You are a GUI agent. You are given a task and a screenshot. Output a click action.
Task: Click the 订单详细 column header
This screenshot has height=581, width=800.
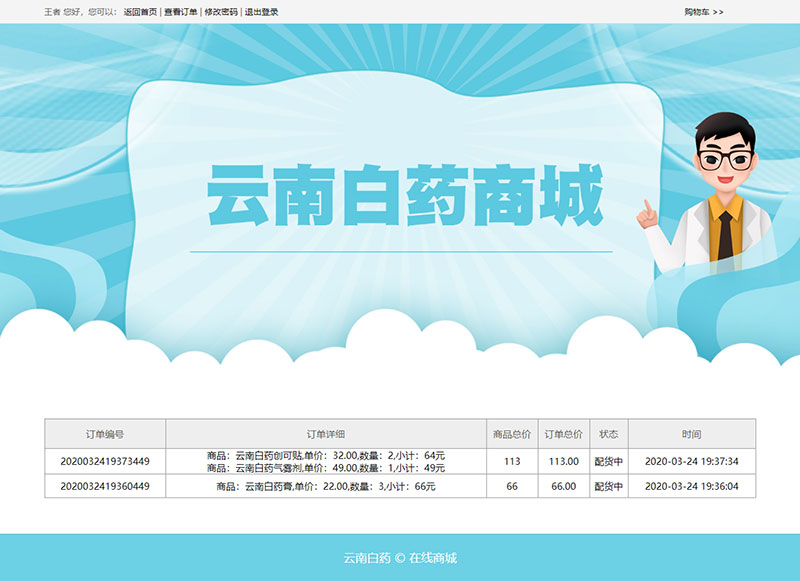[326, 434]
